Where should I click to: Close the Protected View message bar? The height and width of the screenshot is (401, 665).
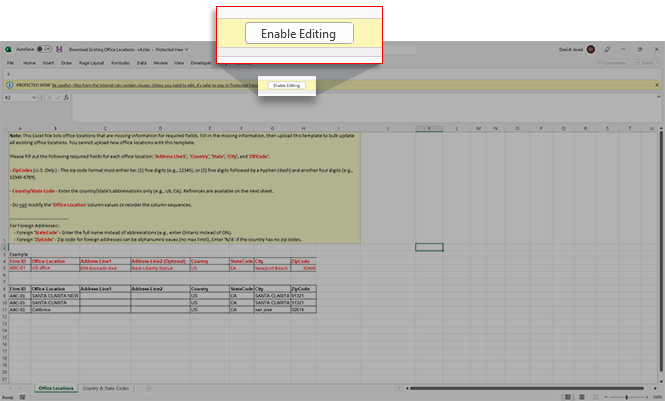tap(657, 85)
